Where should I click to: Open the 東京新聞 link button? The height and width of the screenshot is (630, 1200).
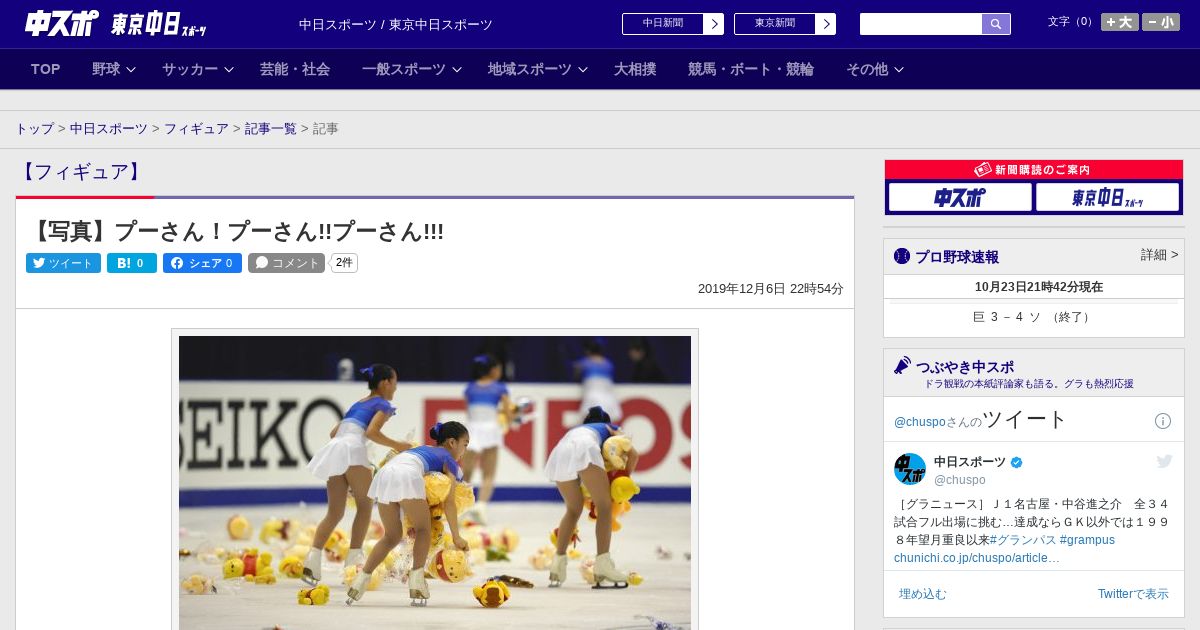[785, 24]
